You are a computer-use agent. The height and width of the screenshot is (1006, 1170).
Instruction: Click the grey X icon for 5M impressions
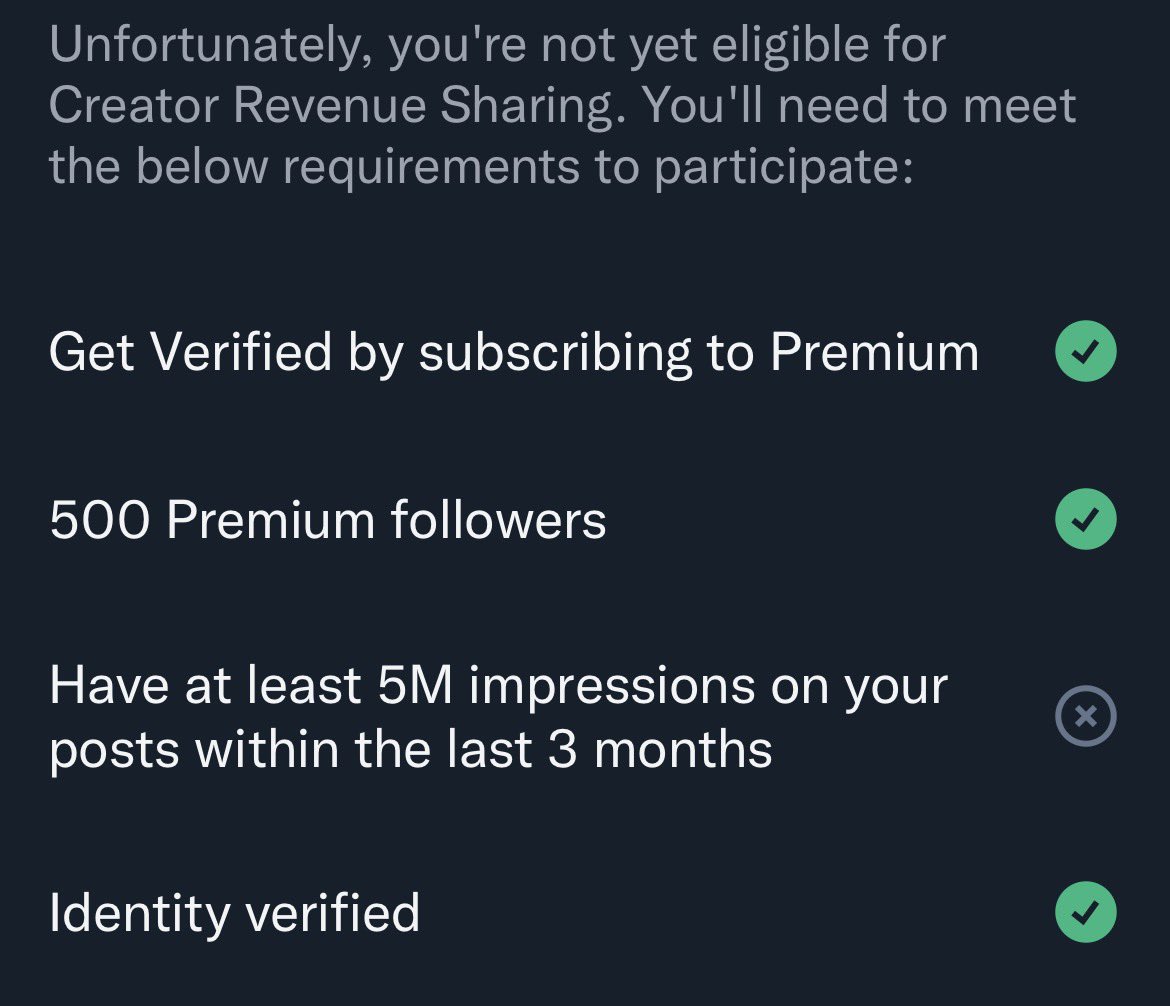point(1086,716)
